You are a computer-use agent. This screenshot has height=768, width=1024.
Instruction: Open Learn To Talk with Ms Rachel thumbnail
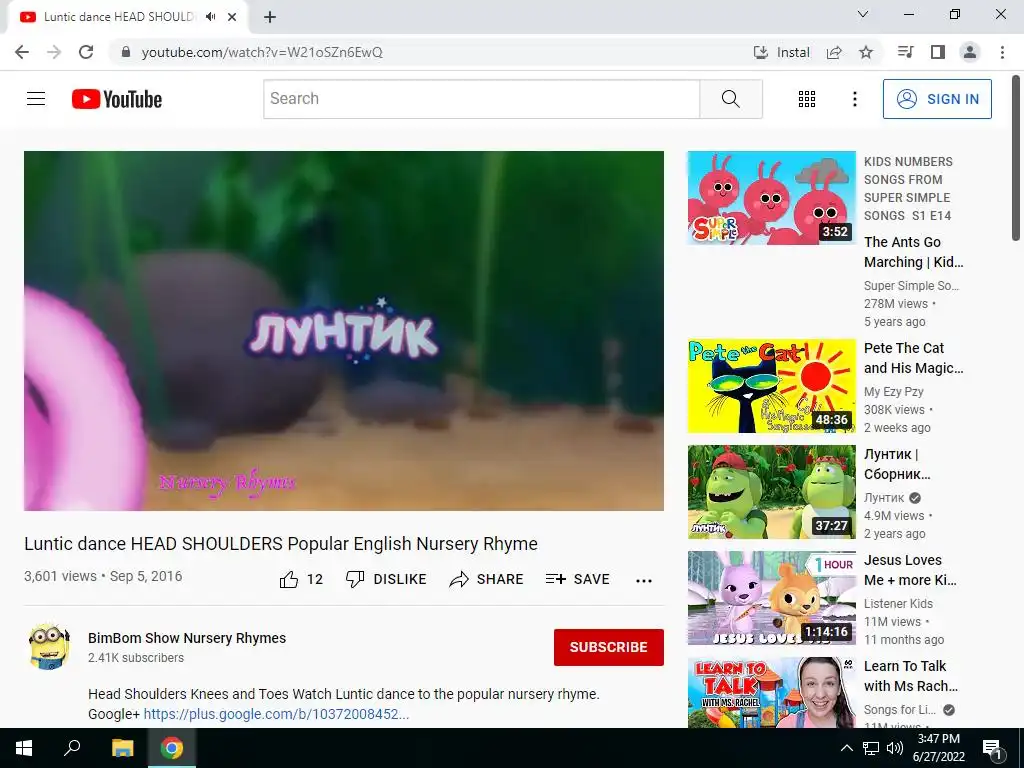coord(771,692)
